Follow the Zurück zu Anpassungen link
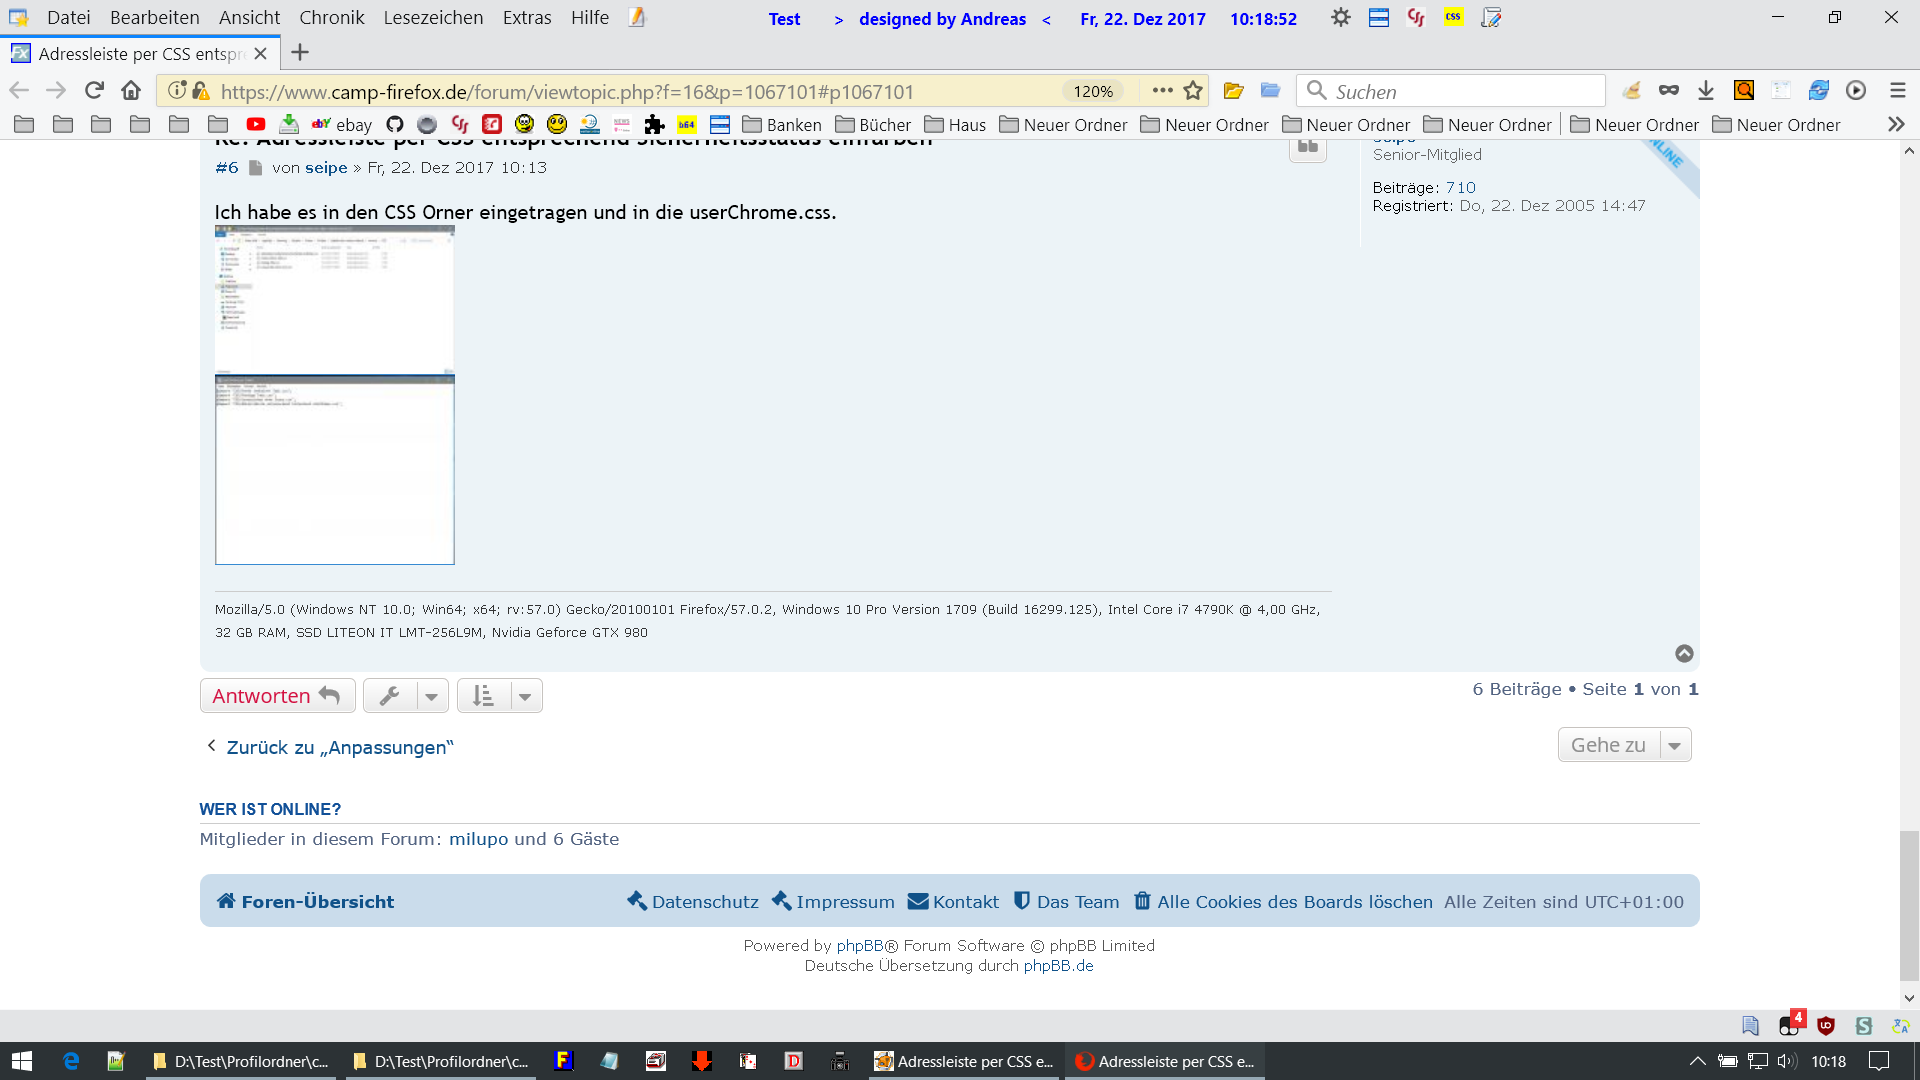1920x1080 pixels. (339, 747)
